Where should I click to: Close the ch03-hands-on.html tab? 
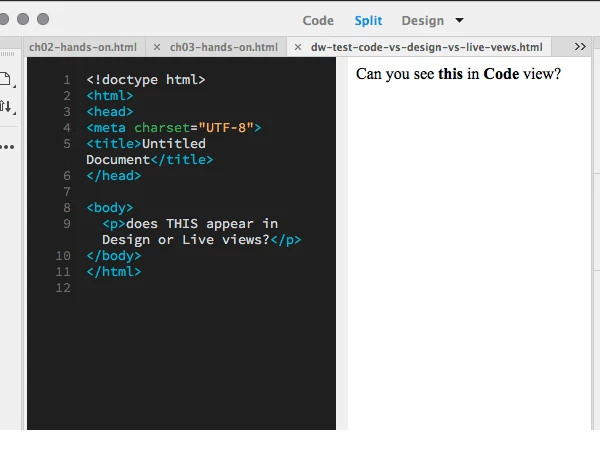tap(157, 47)
